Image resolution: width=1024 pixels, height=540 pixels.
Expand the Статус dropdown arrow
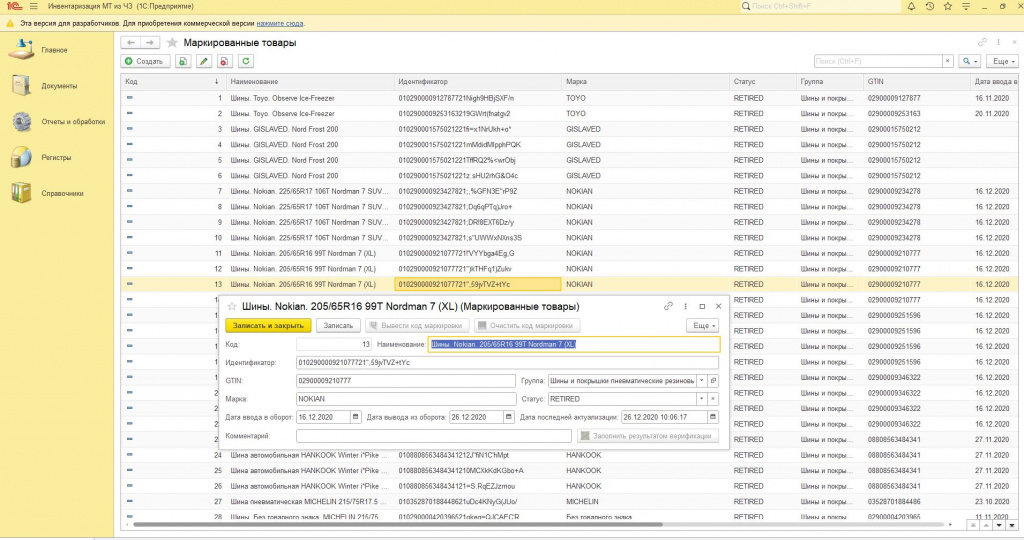702,399
